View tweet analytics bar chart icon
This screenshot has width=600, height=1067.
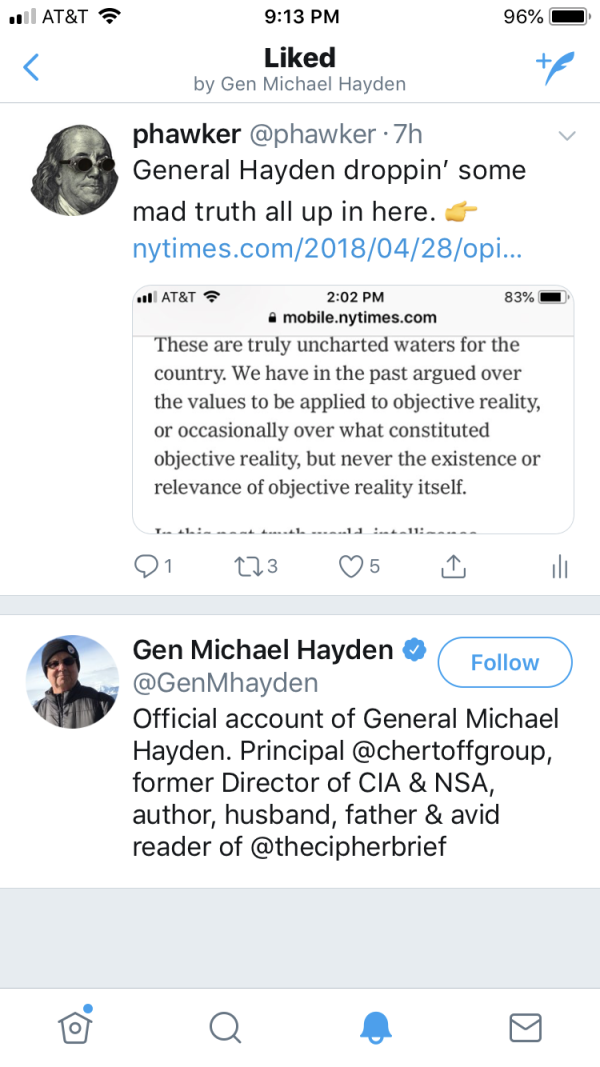pyautogui.click(x=559, y=567)
